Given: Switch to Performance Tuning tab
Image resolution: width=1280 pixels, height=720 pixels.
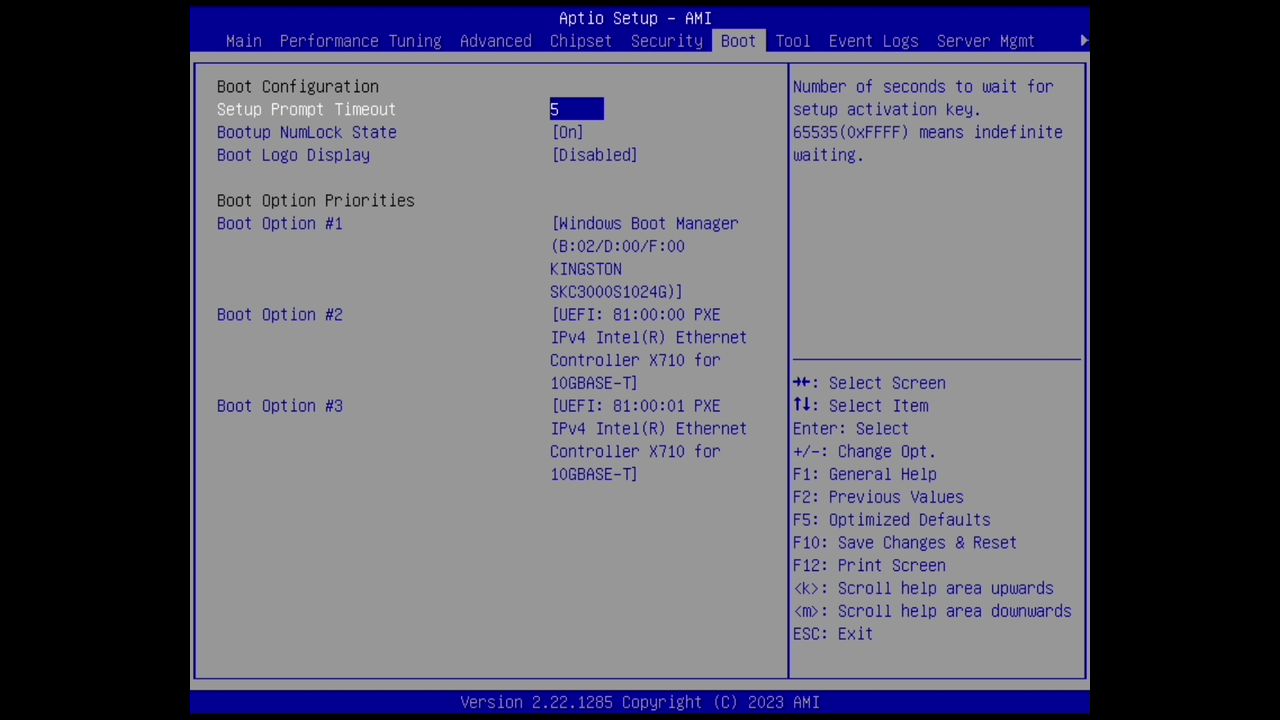Looking at the screenshot, I should click(360, 41).
